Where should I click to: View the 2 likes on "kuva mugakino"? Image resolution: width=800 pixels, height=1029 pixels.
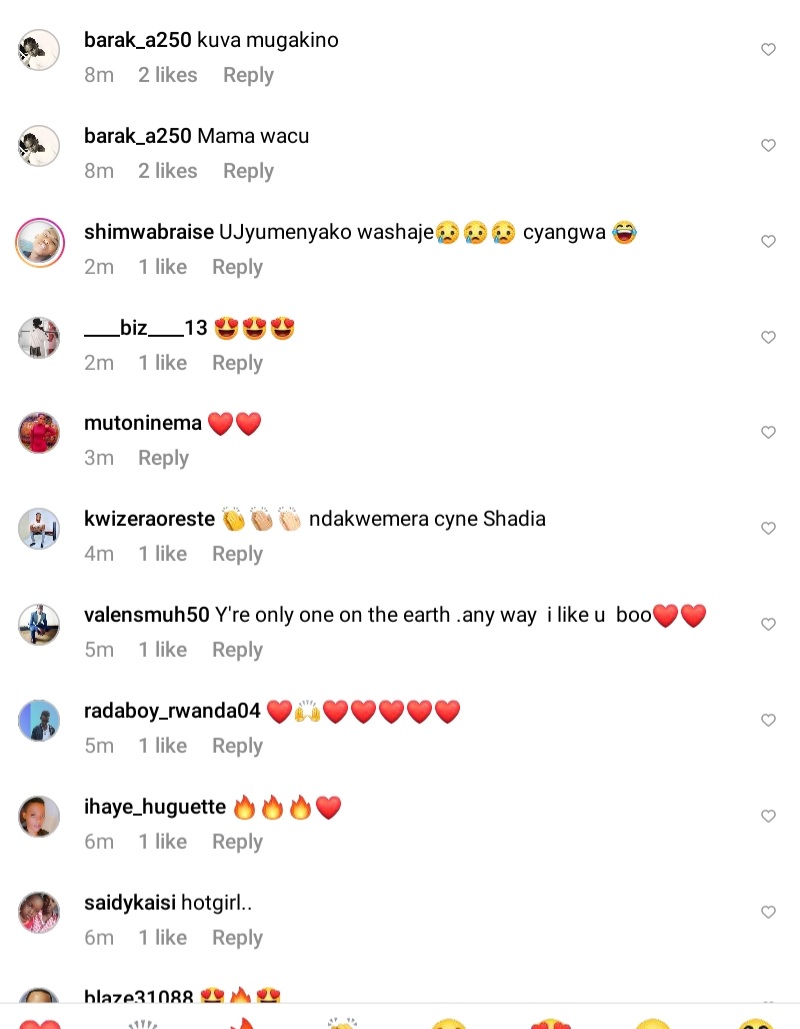167,75
